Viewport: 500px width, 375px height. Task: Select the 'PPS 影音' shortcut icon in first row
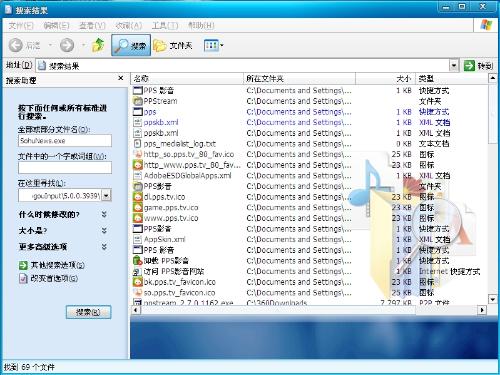point(138,90)
